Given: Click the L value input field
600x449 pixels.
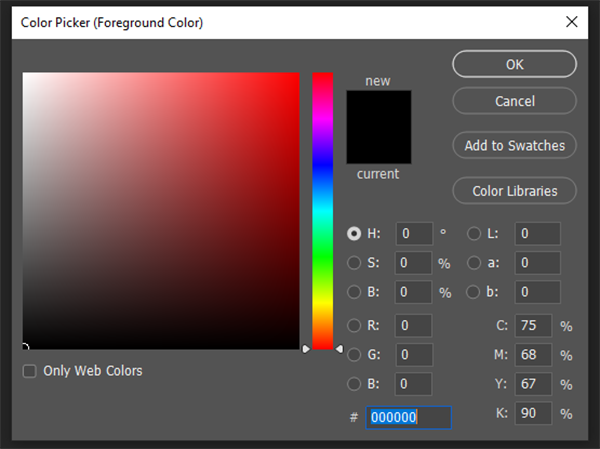Looking at the screenshot, I should 538,233.
